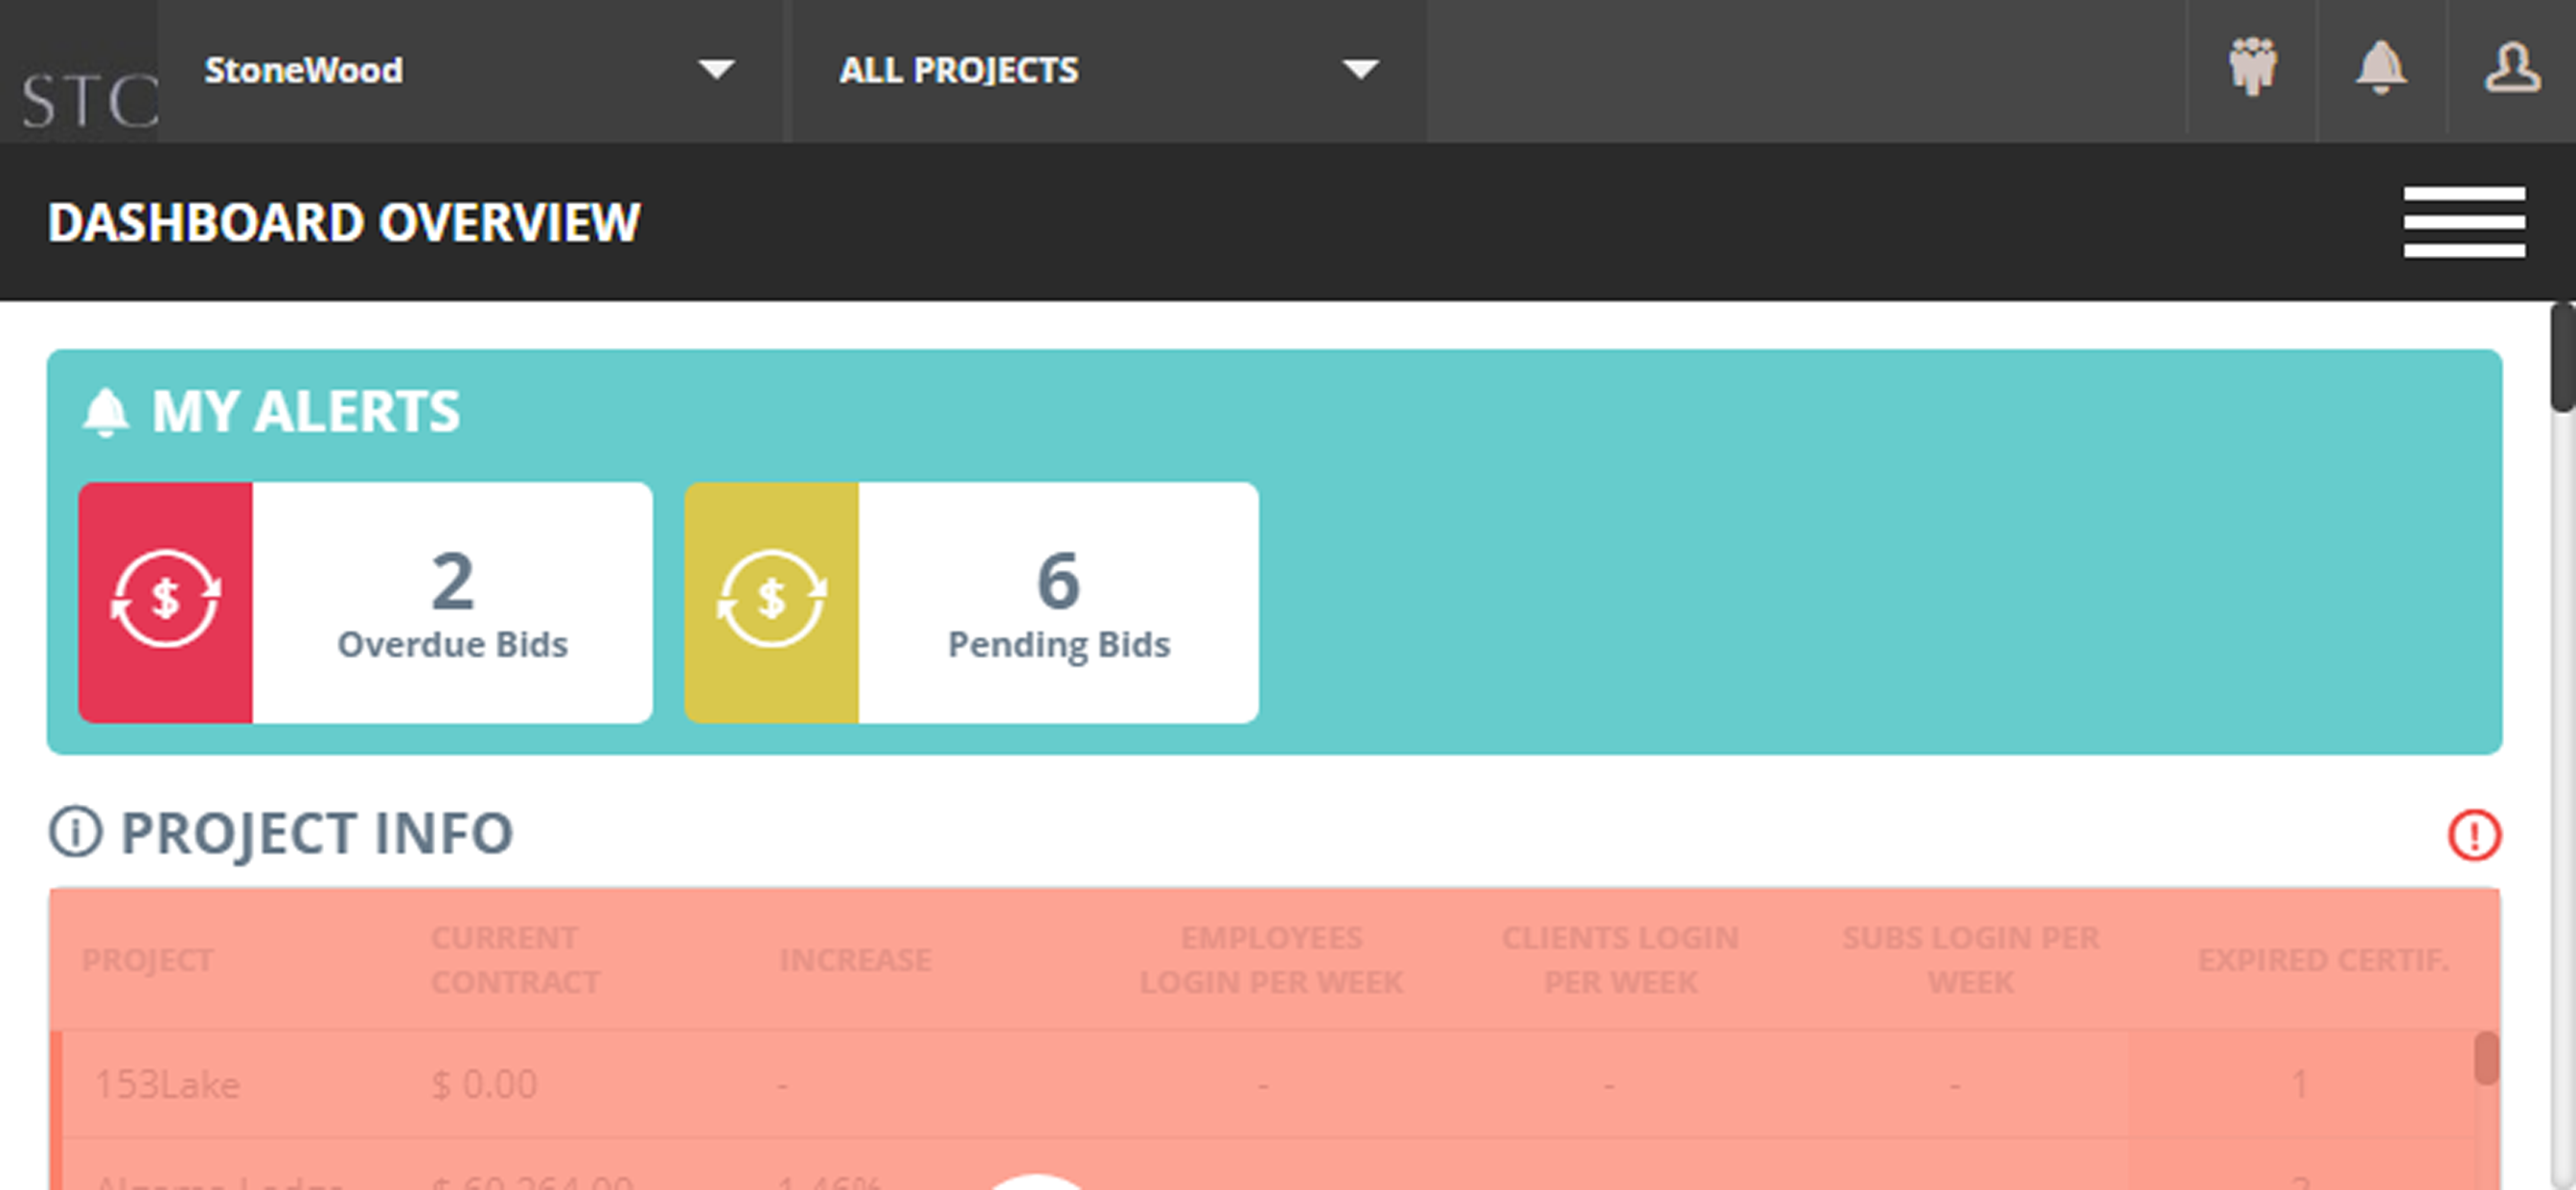Click the CURRENT CONTRACT column header
This screenshot has height=1190, width=2576.
515,960
